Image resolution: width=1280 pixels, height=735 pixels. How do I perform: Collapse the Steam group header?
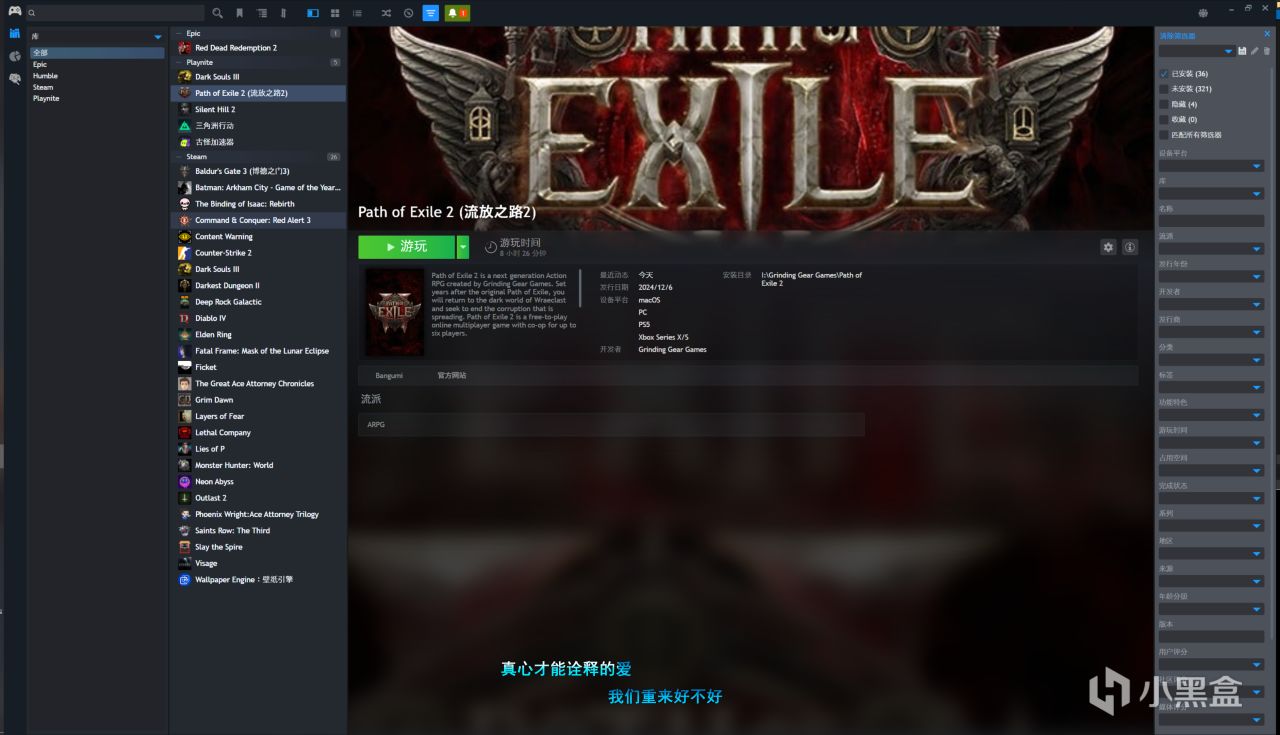[x=259, y=157]
